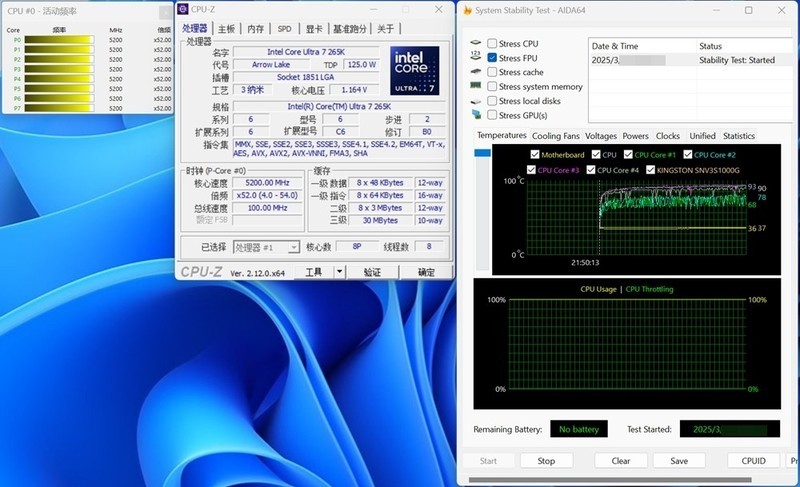Image resolution: width=800 pixels, height=487 pixels.
Task: Toggle the CPU temperature graph checkbox
Action: point(596,155)
